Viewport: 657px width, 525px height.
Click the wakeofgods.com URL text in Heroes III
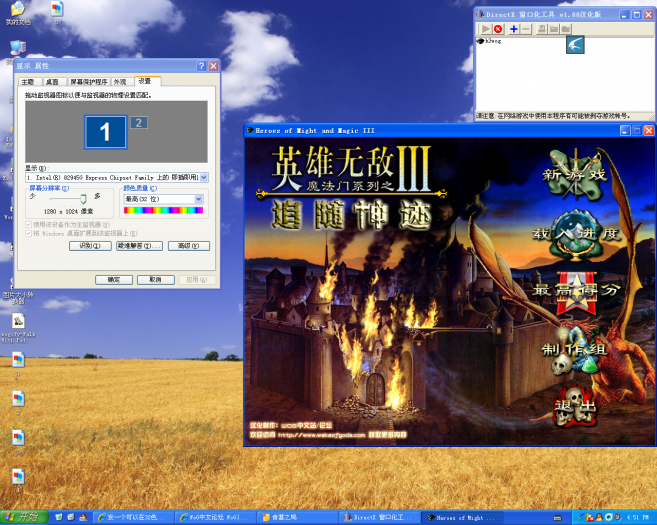coord(321,435)
